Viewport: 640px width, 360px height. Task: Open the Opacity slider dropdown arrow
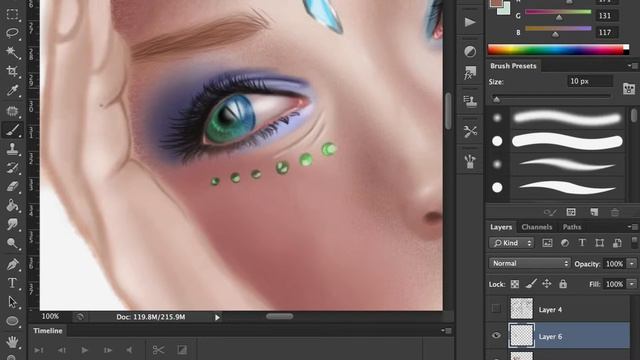pyautogui.click(x=632, y=264)
